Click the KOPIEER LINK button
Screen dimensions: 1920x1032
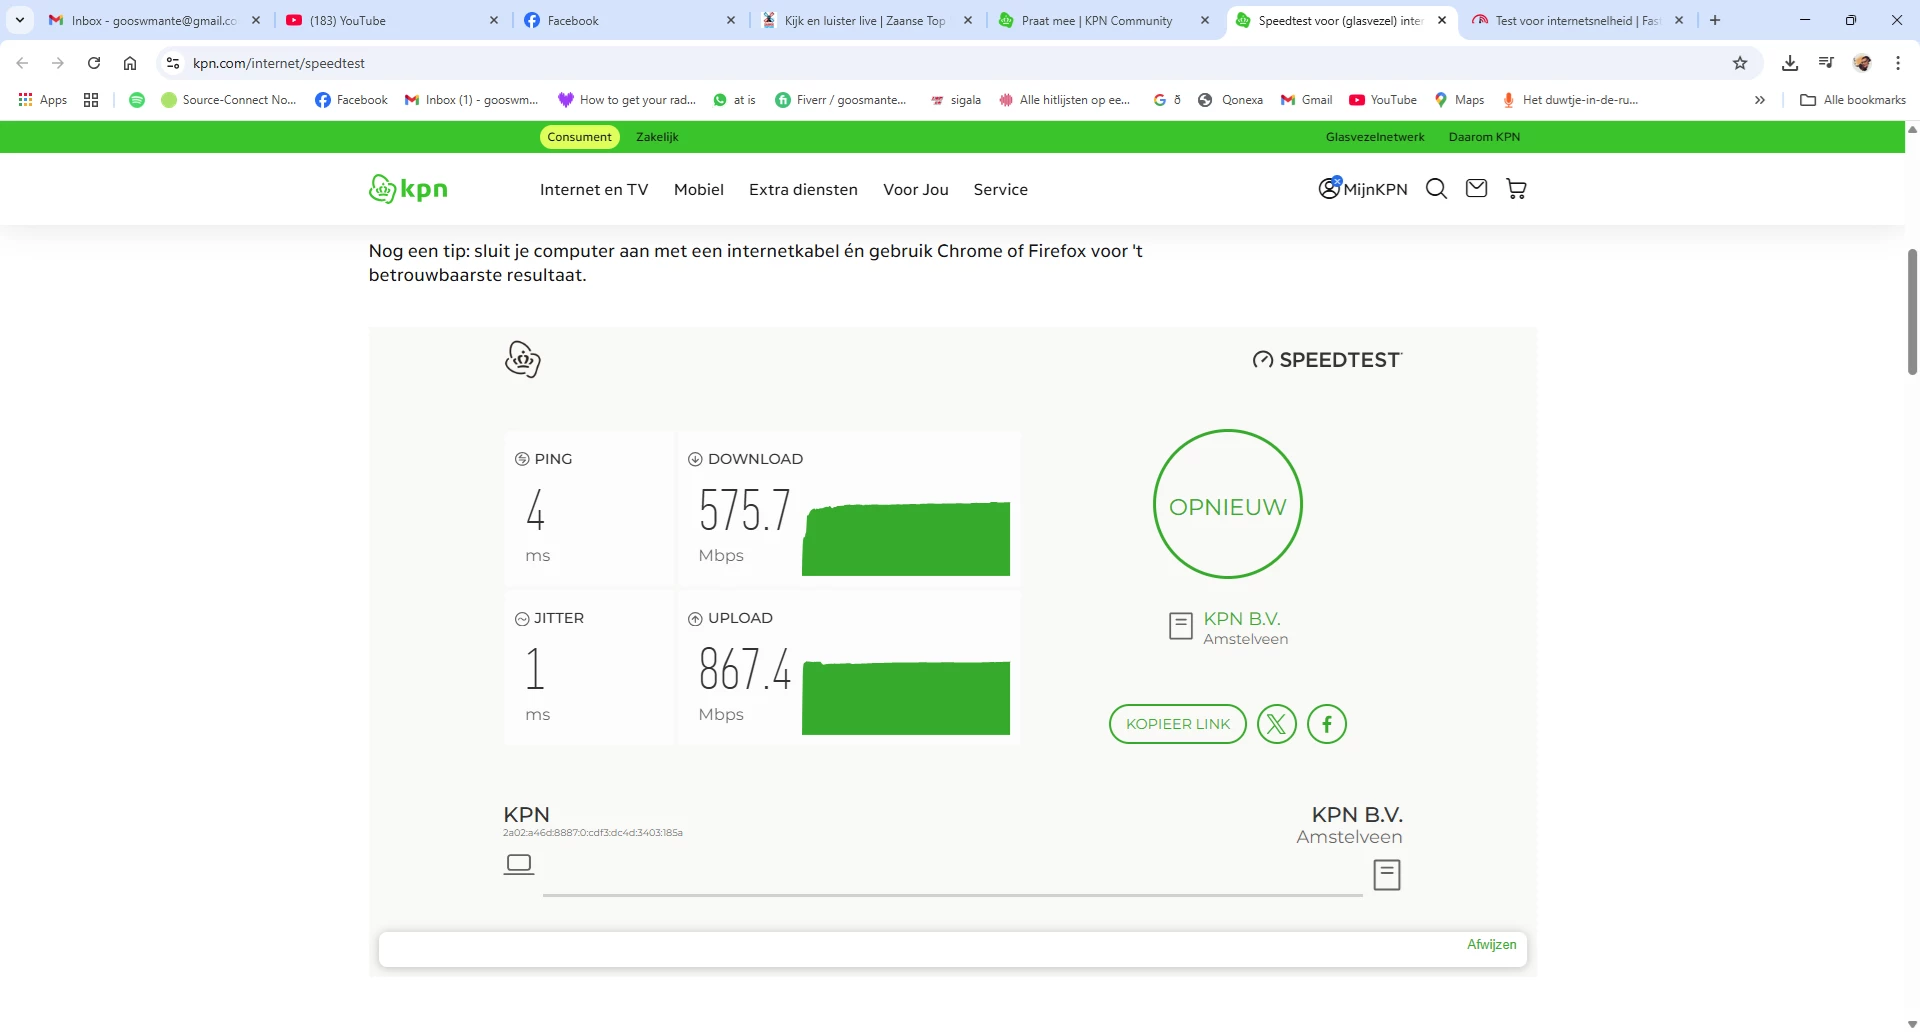coord(1178,724)
